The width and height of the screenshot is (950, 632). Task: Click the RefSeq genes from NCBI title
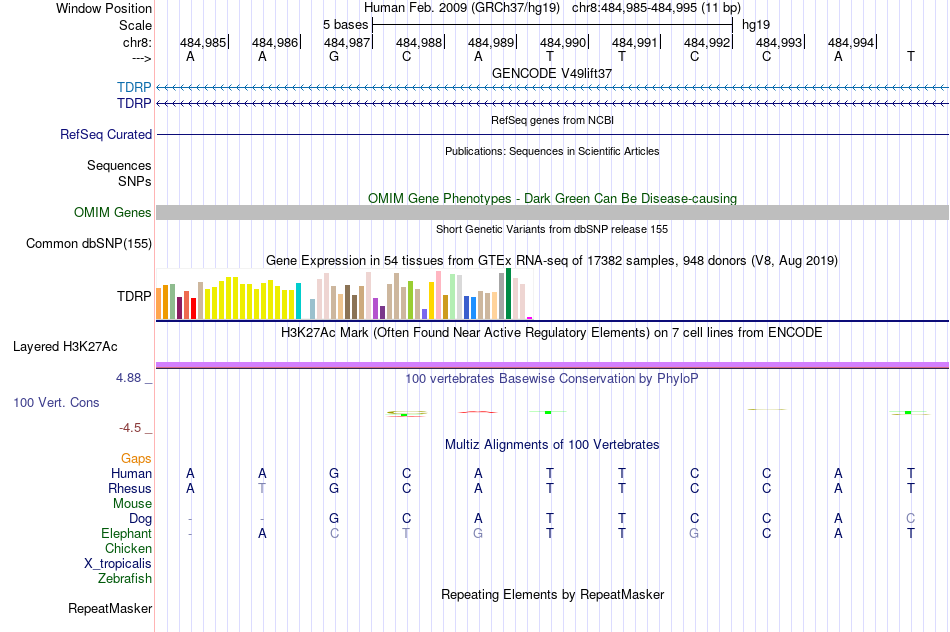553,120
